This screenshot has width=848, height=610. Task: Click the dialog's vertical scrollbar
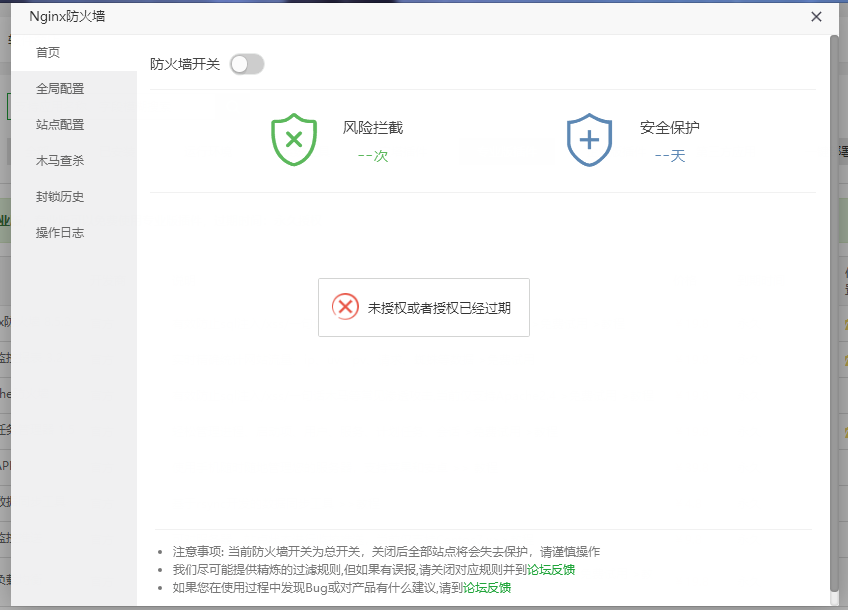point(834,314)
